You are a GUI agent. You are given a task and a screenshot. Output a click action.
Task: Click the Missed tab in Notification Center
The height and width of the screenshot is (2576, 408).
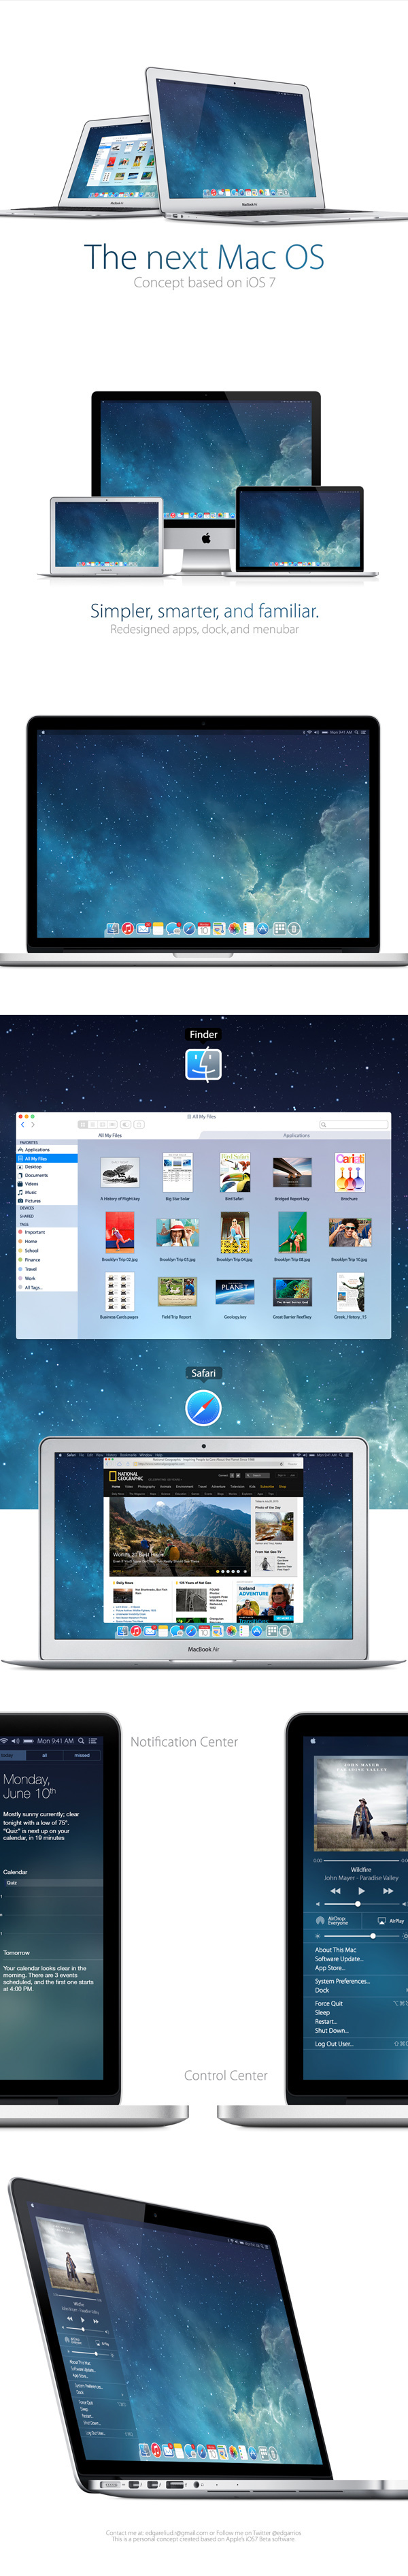[x=82, y=1755]
